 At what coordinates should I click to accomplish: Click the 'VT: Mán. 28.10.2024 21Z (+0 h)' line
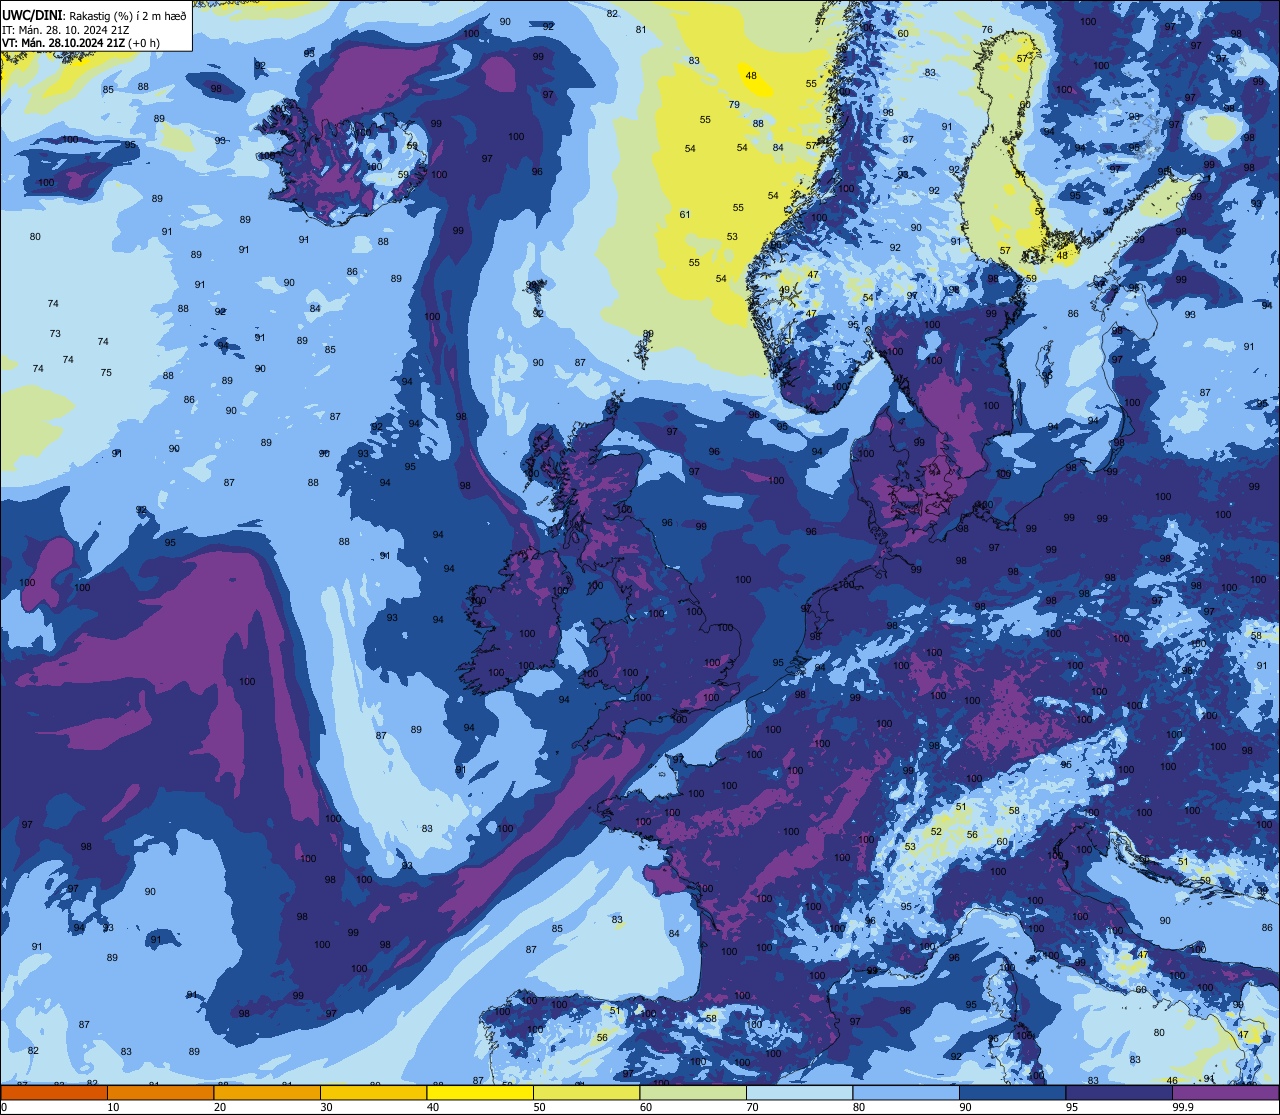point(80,43)
